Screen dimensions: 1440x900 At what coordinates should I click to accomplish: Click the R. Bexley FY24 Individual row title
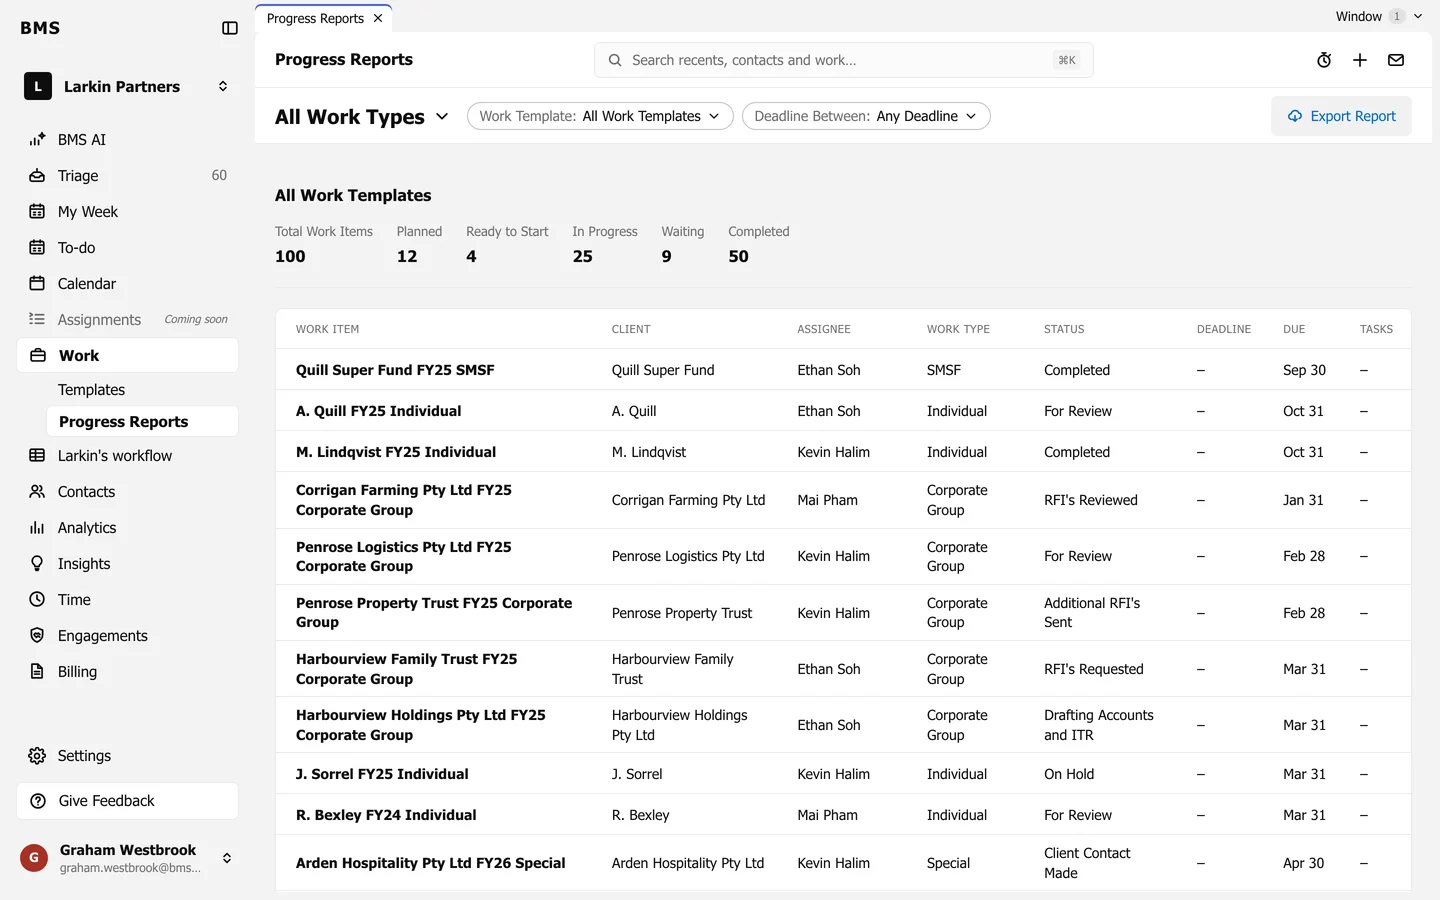(386, 815)
